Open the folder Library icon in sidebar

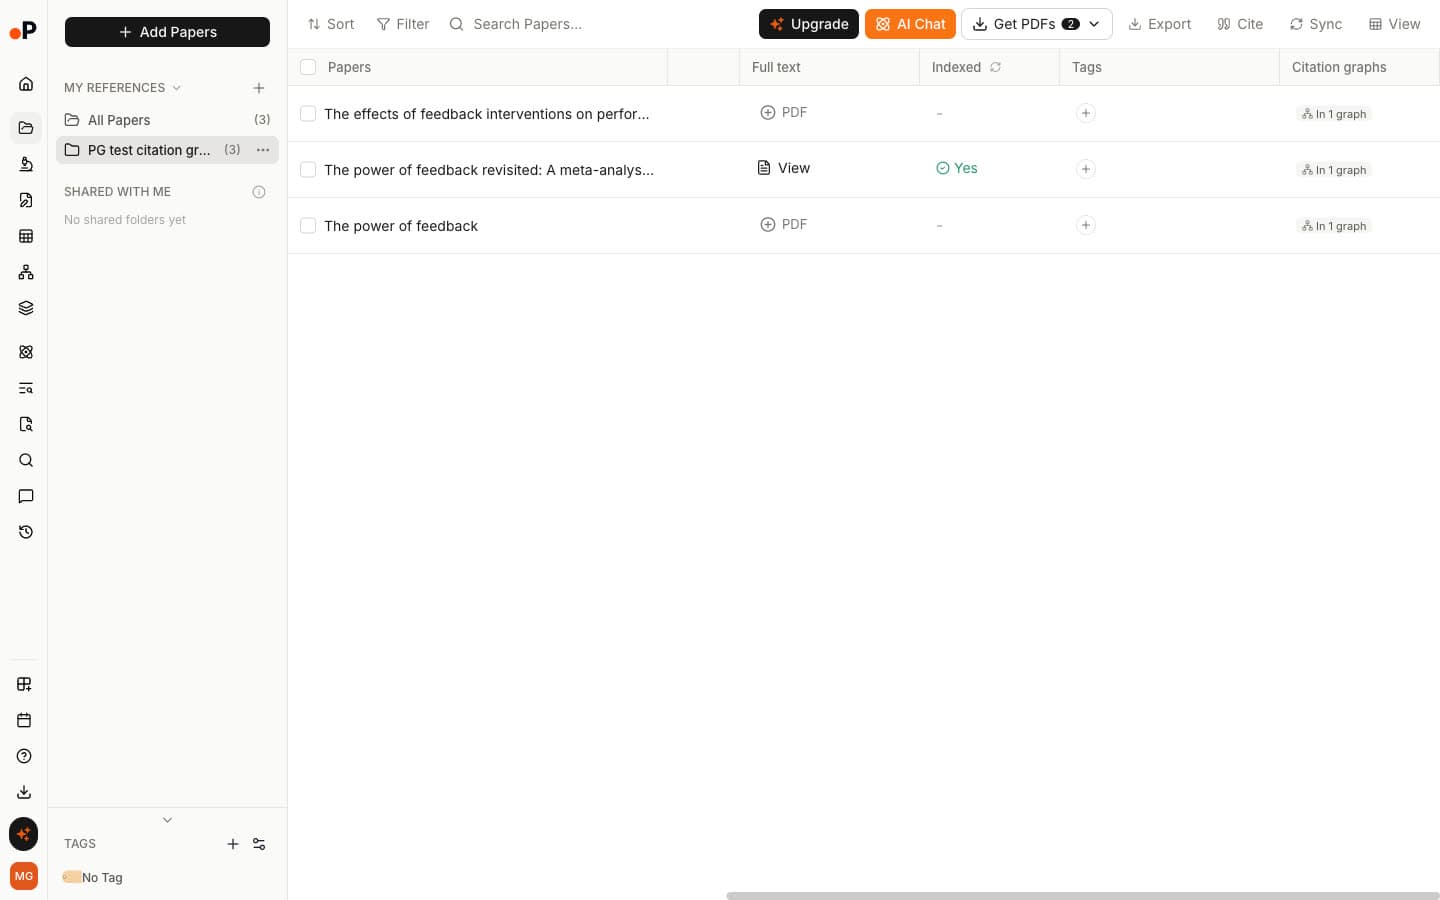point(26,128)
